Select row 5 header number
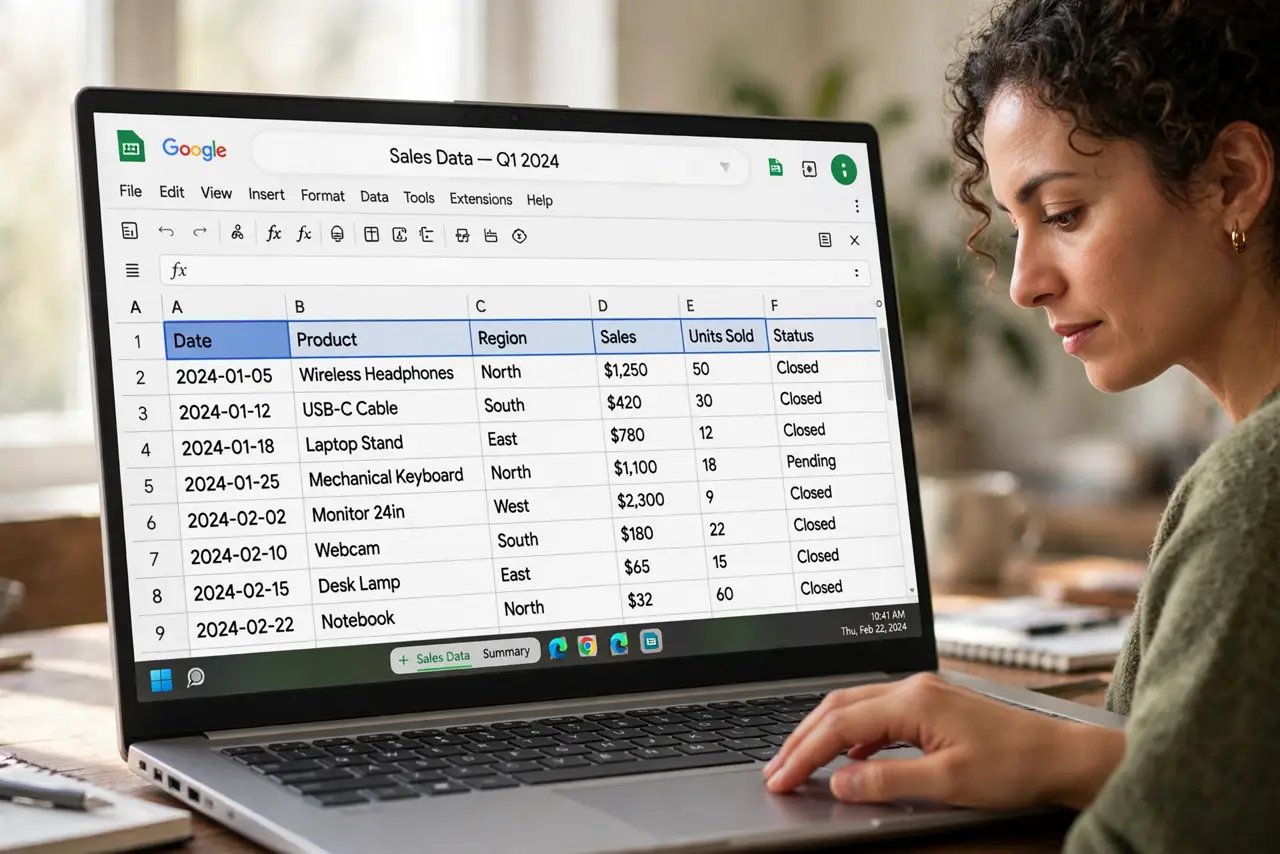The width and height of the screenshot is (1280, 854). click(149, 487)
